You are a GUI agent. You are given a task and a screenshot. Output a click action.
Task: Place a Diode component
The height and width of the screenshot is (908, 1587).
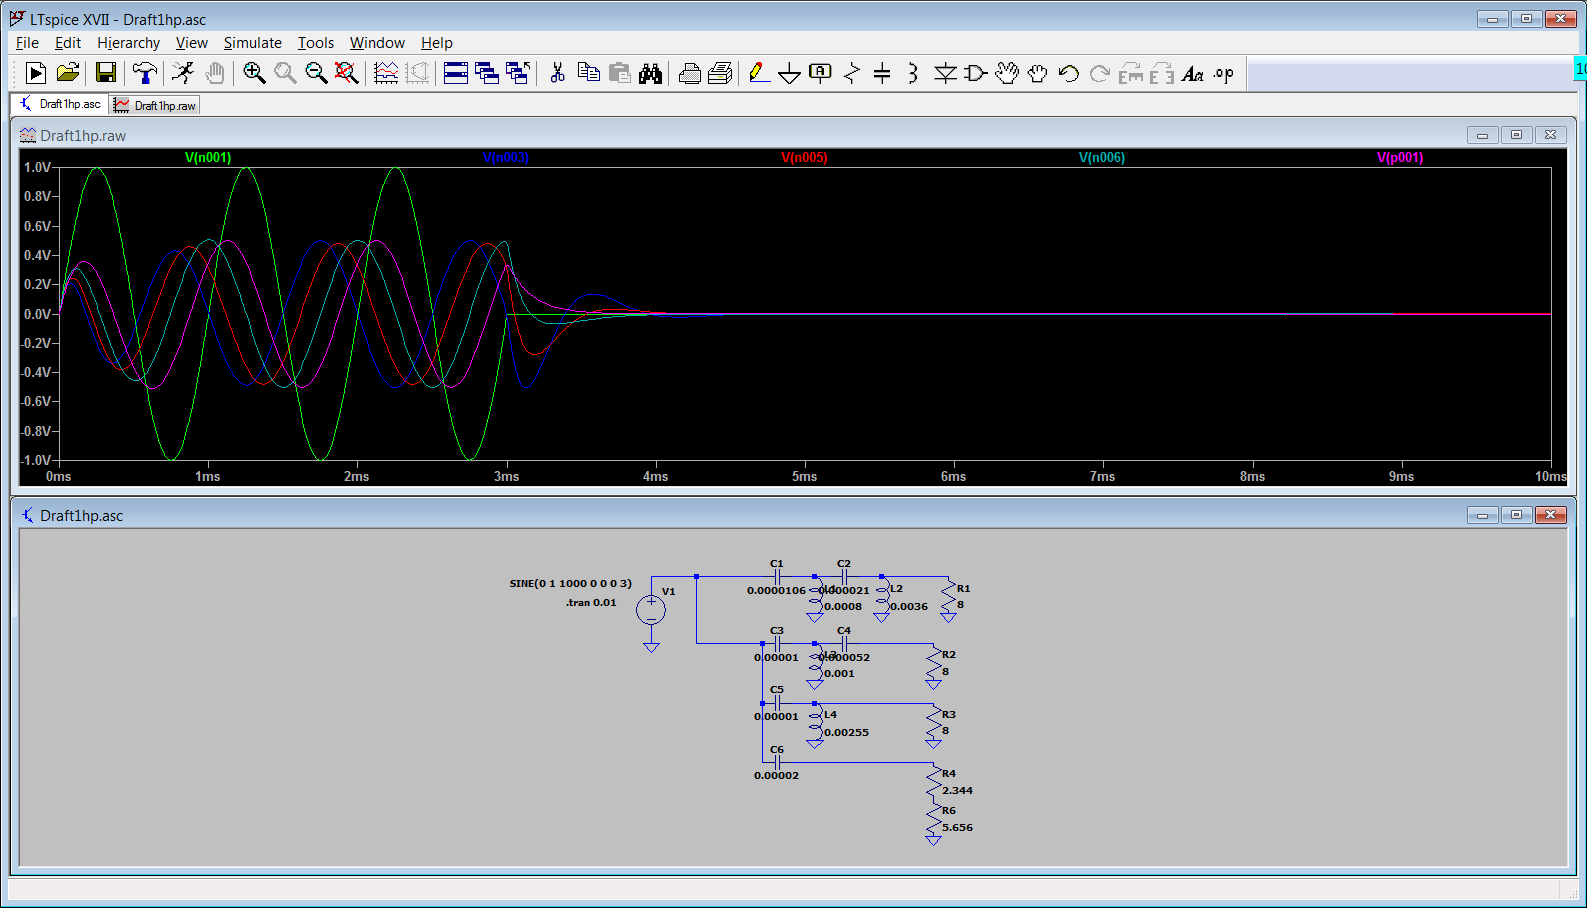(945, 73)
